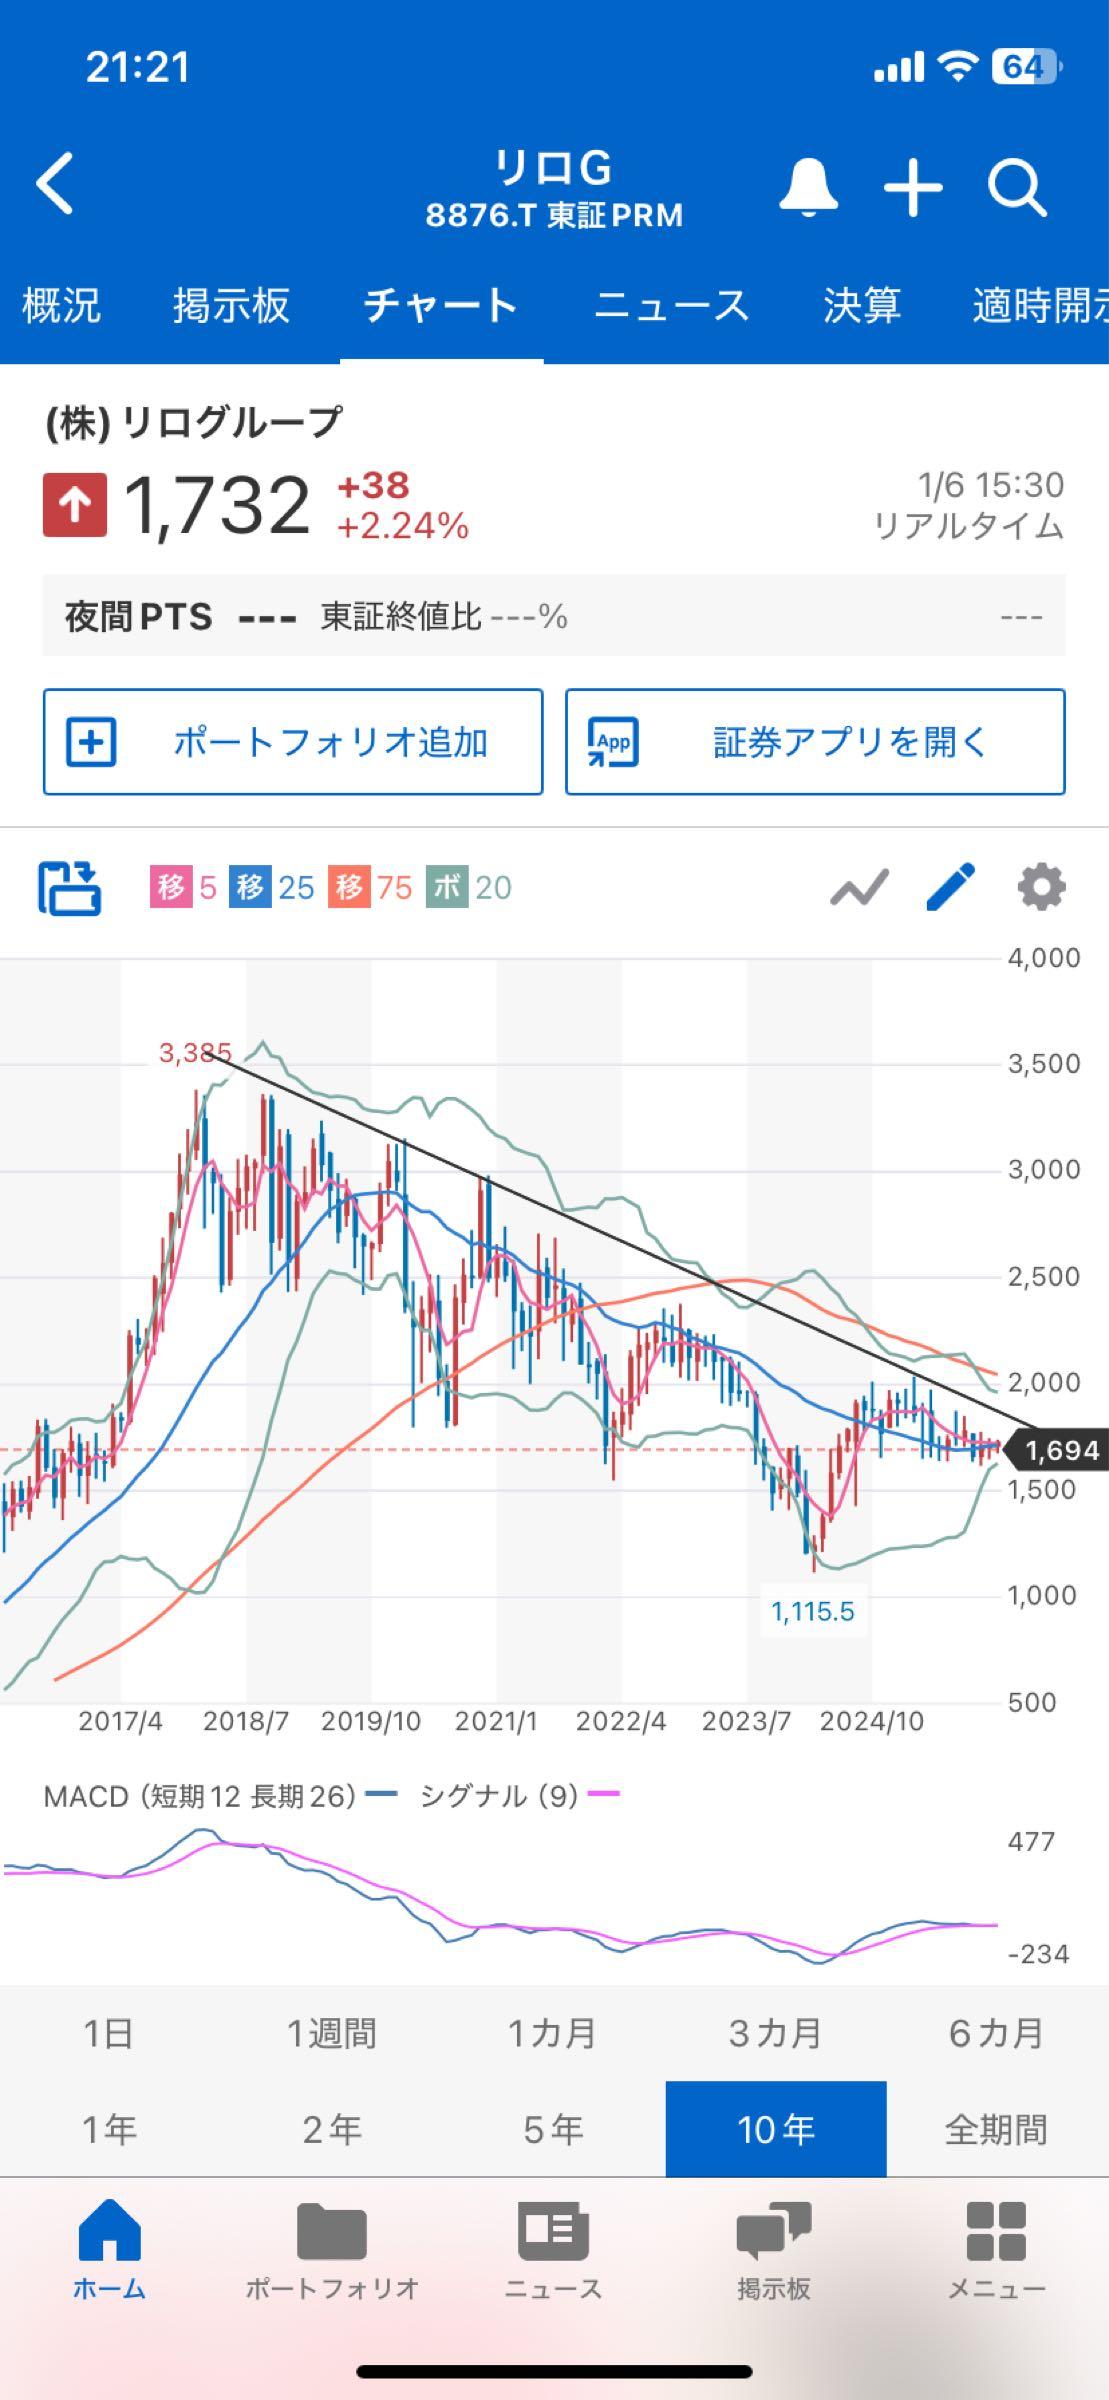
Task: Tap the ポートフォリオ追加 button
Action: click(x=291, y=742)
